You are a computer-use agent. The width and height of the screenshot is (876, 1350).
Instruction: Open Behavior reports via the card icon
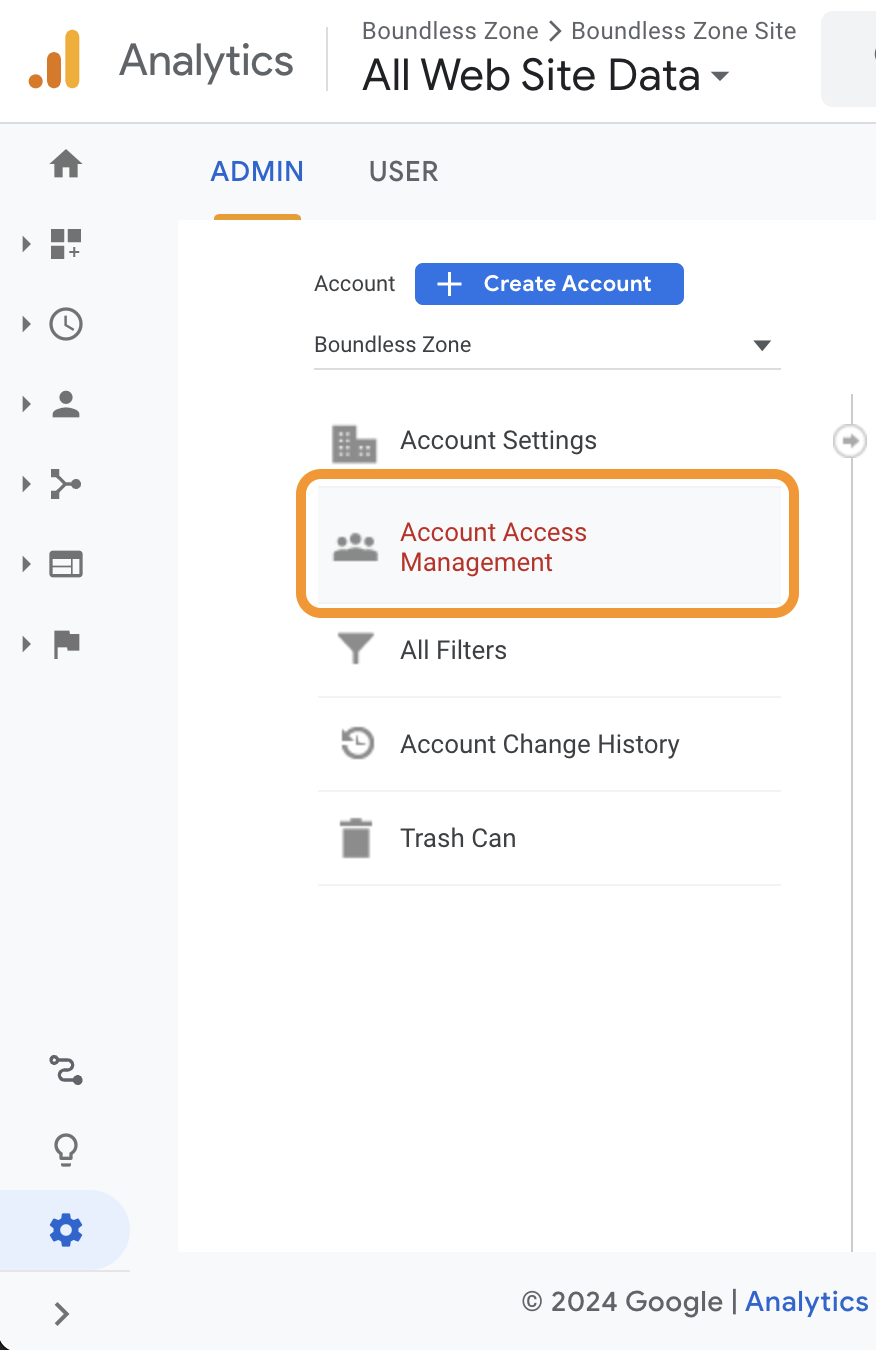[65, 564]
